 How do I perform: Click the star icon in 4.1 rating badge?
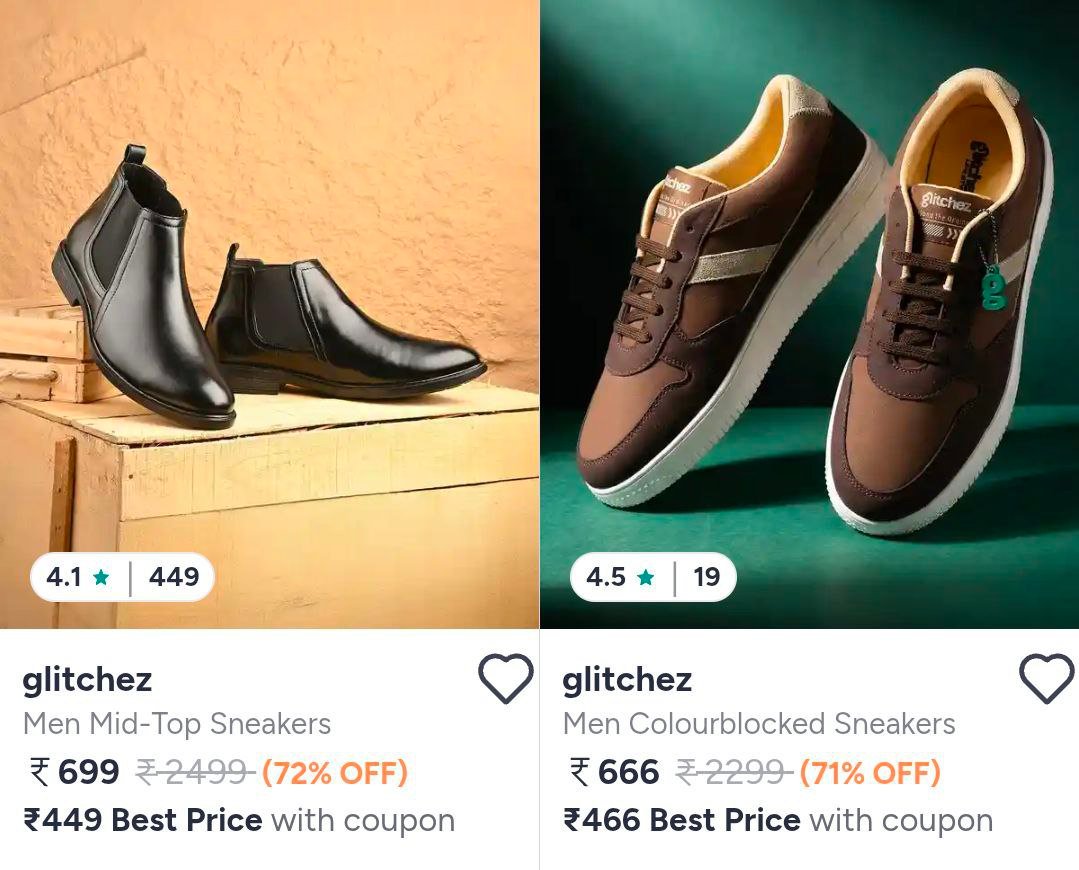[101, 577]
